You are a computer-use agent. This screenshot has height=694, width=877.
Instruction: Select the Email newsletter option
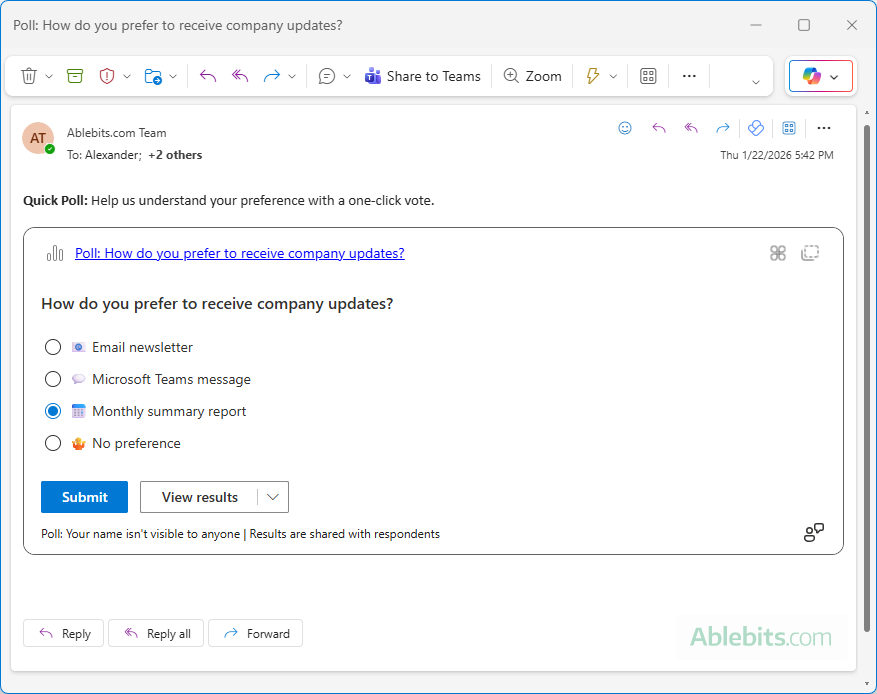[x=53, y=346]
